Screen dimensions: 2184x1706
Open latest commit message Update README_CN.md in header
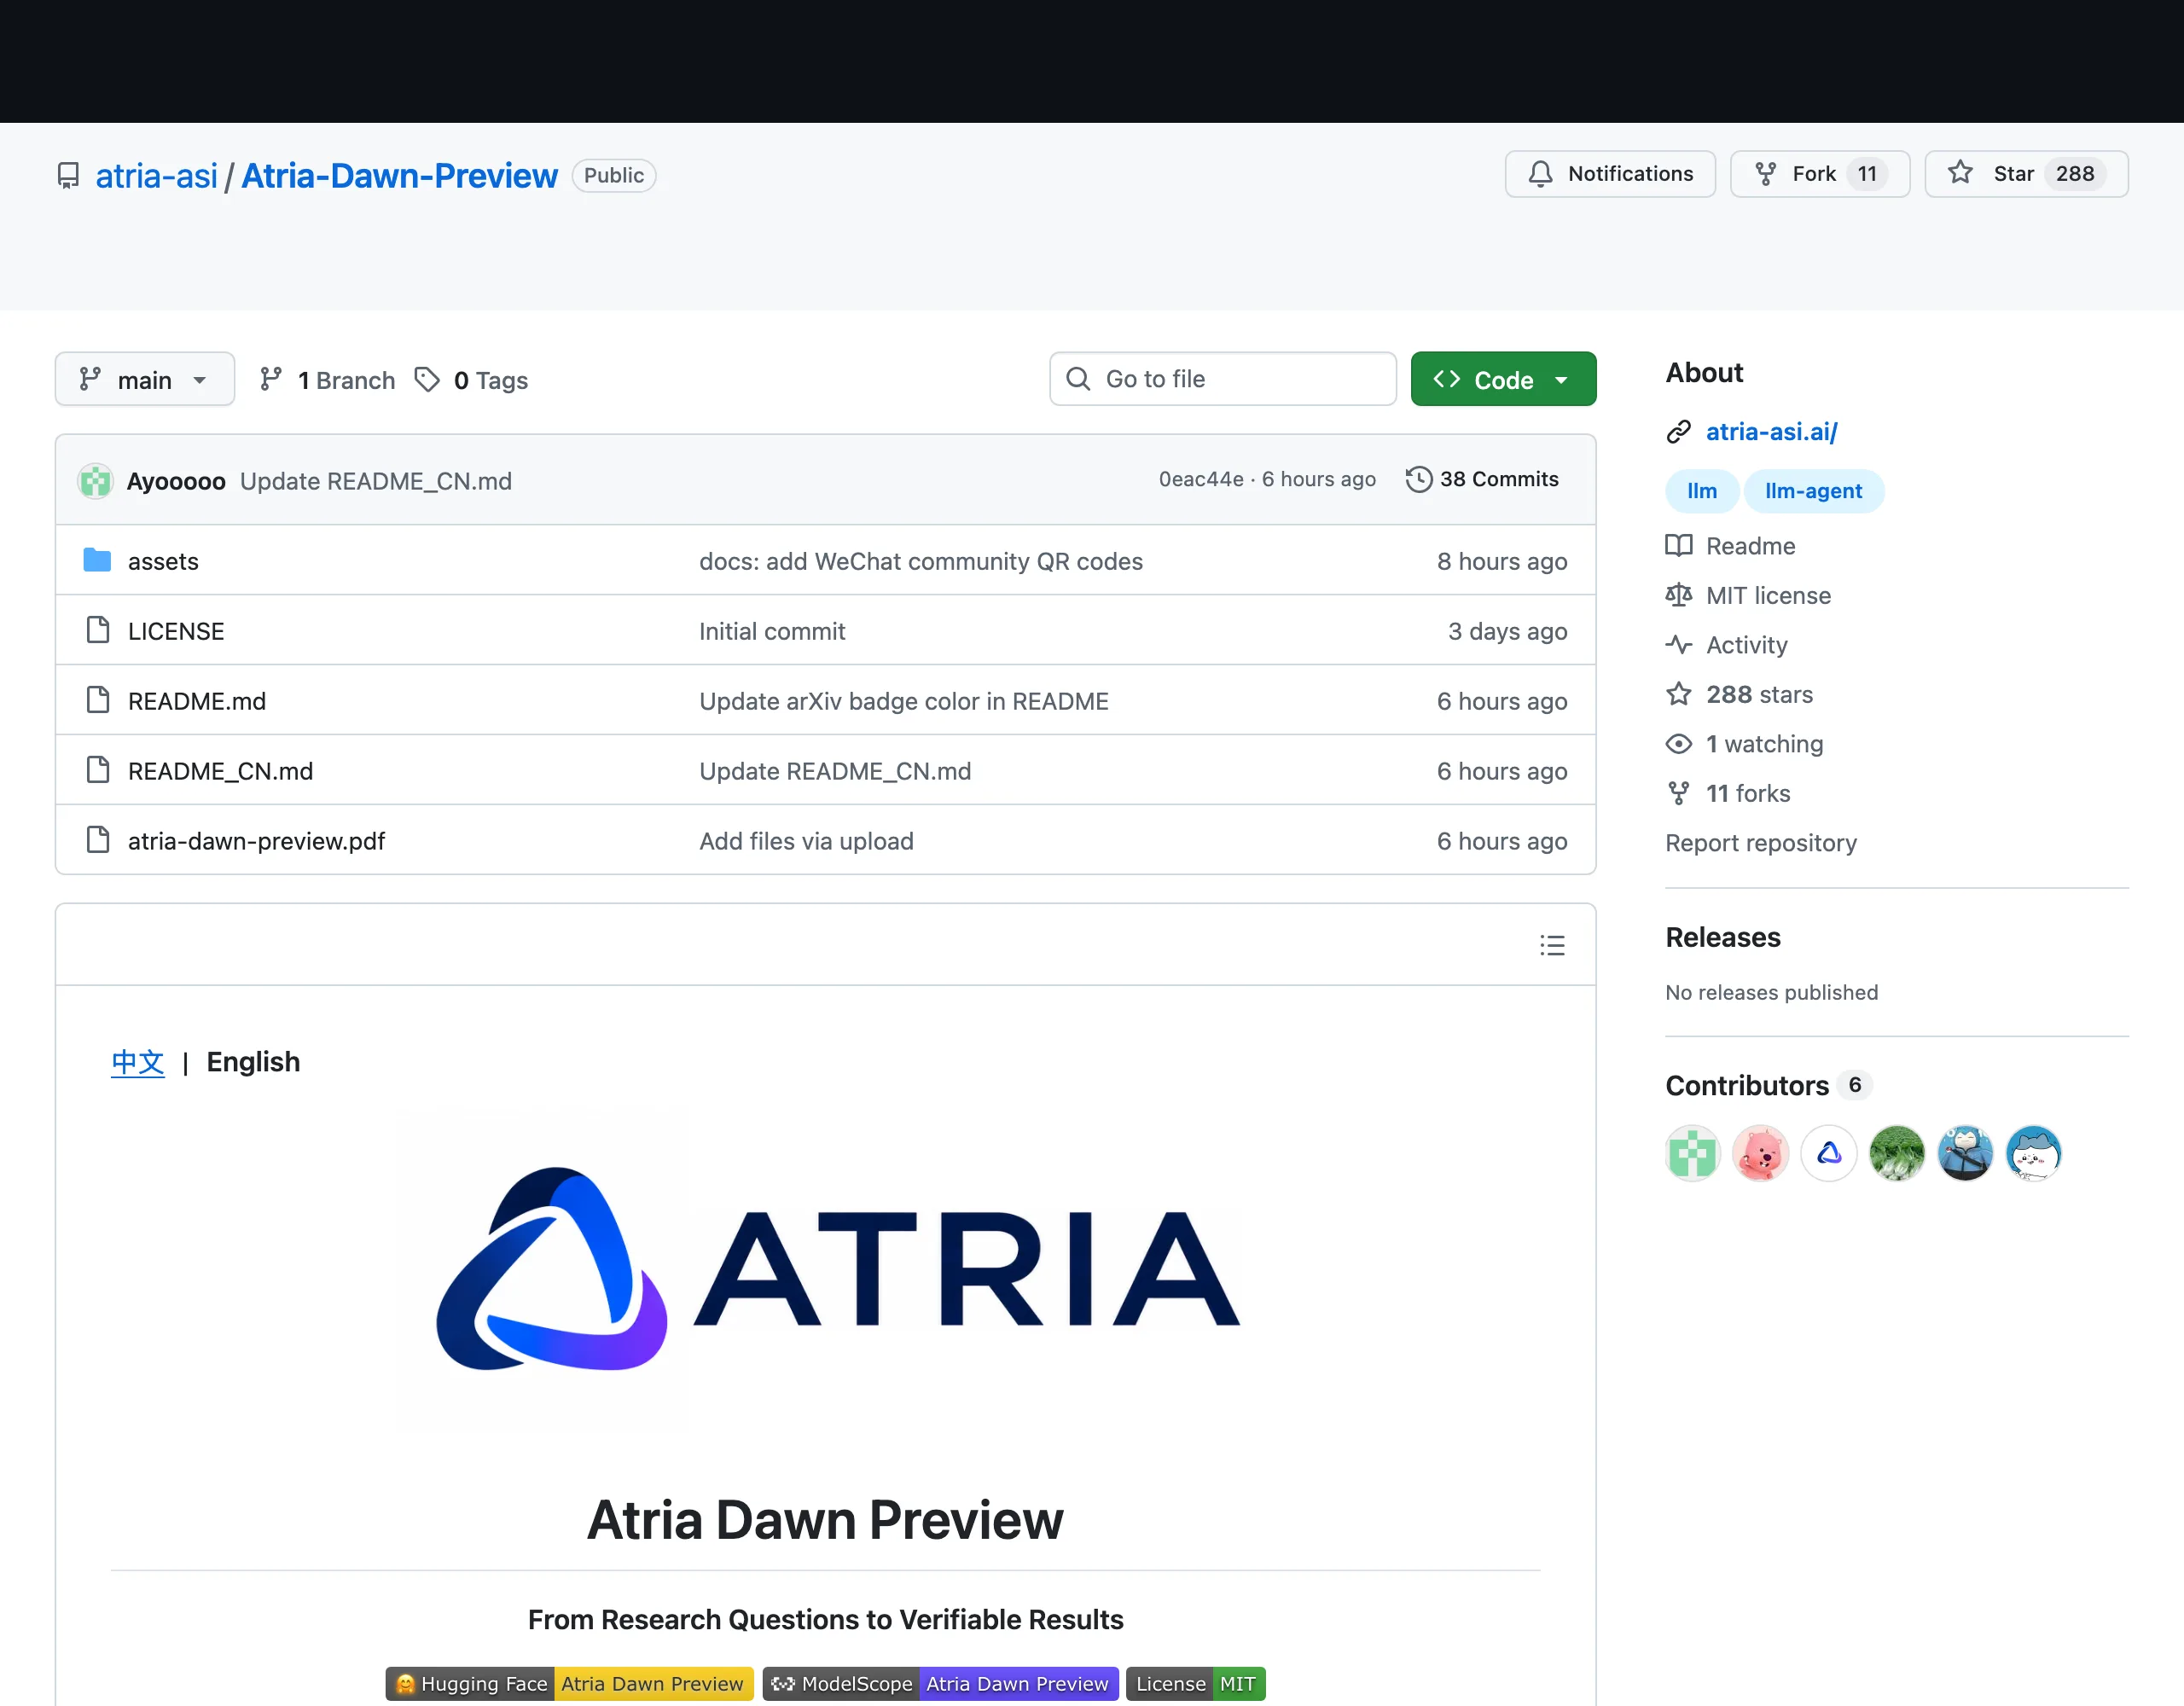[x=376, y=481]
